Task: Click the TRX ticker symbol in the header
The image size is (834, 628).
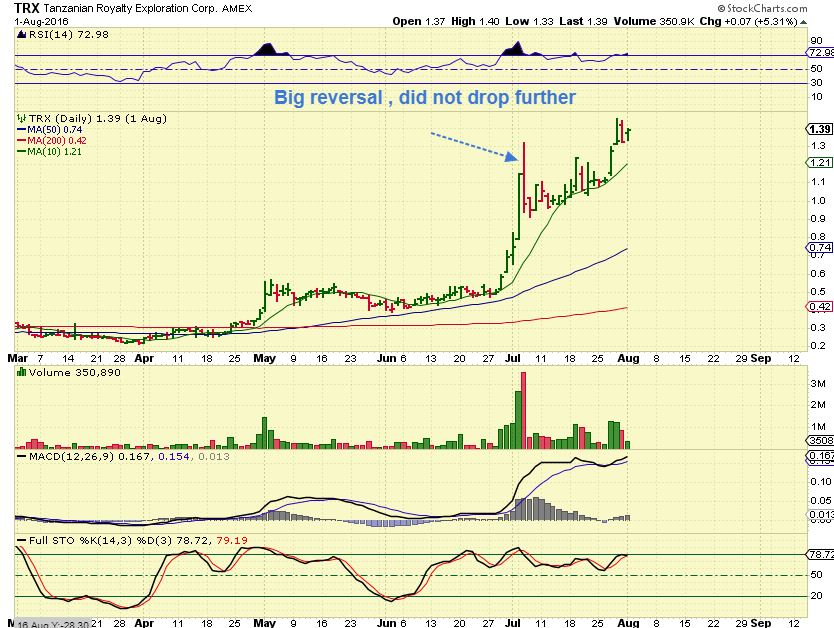Action: point(27,8)
